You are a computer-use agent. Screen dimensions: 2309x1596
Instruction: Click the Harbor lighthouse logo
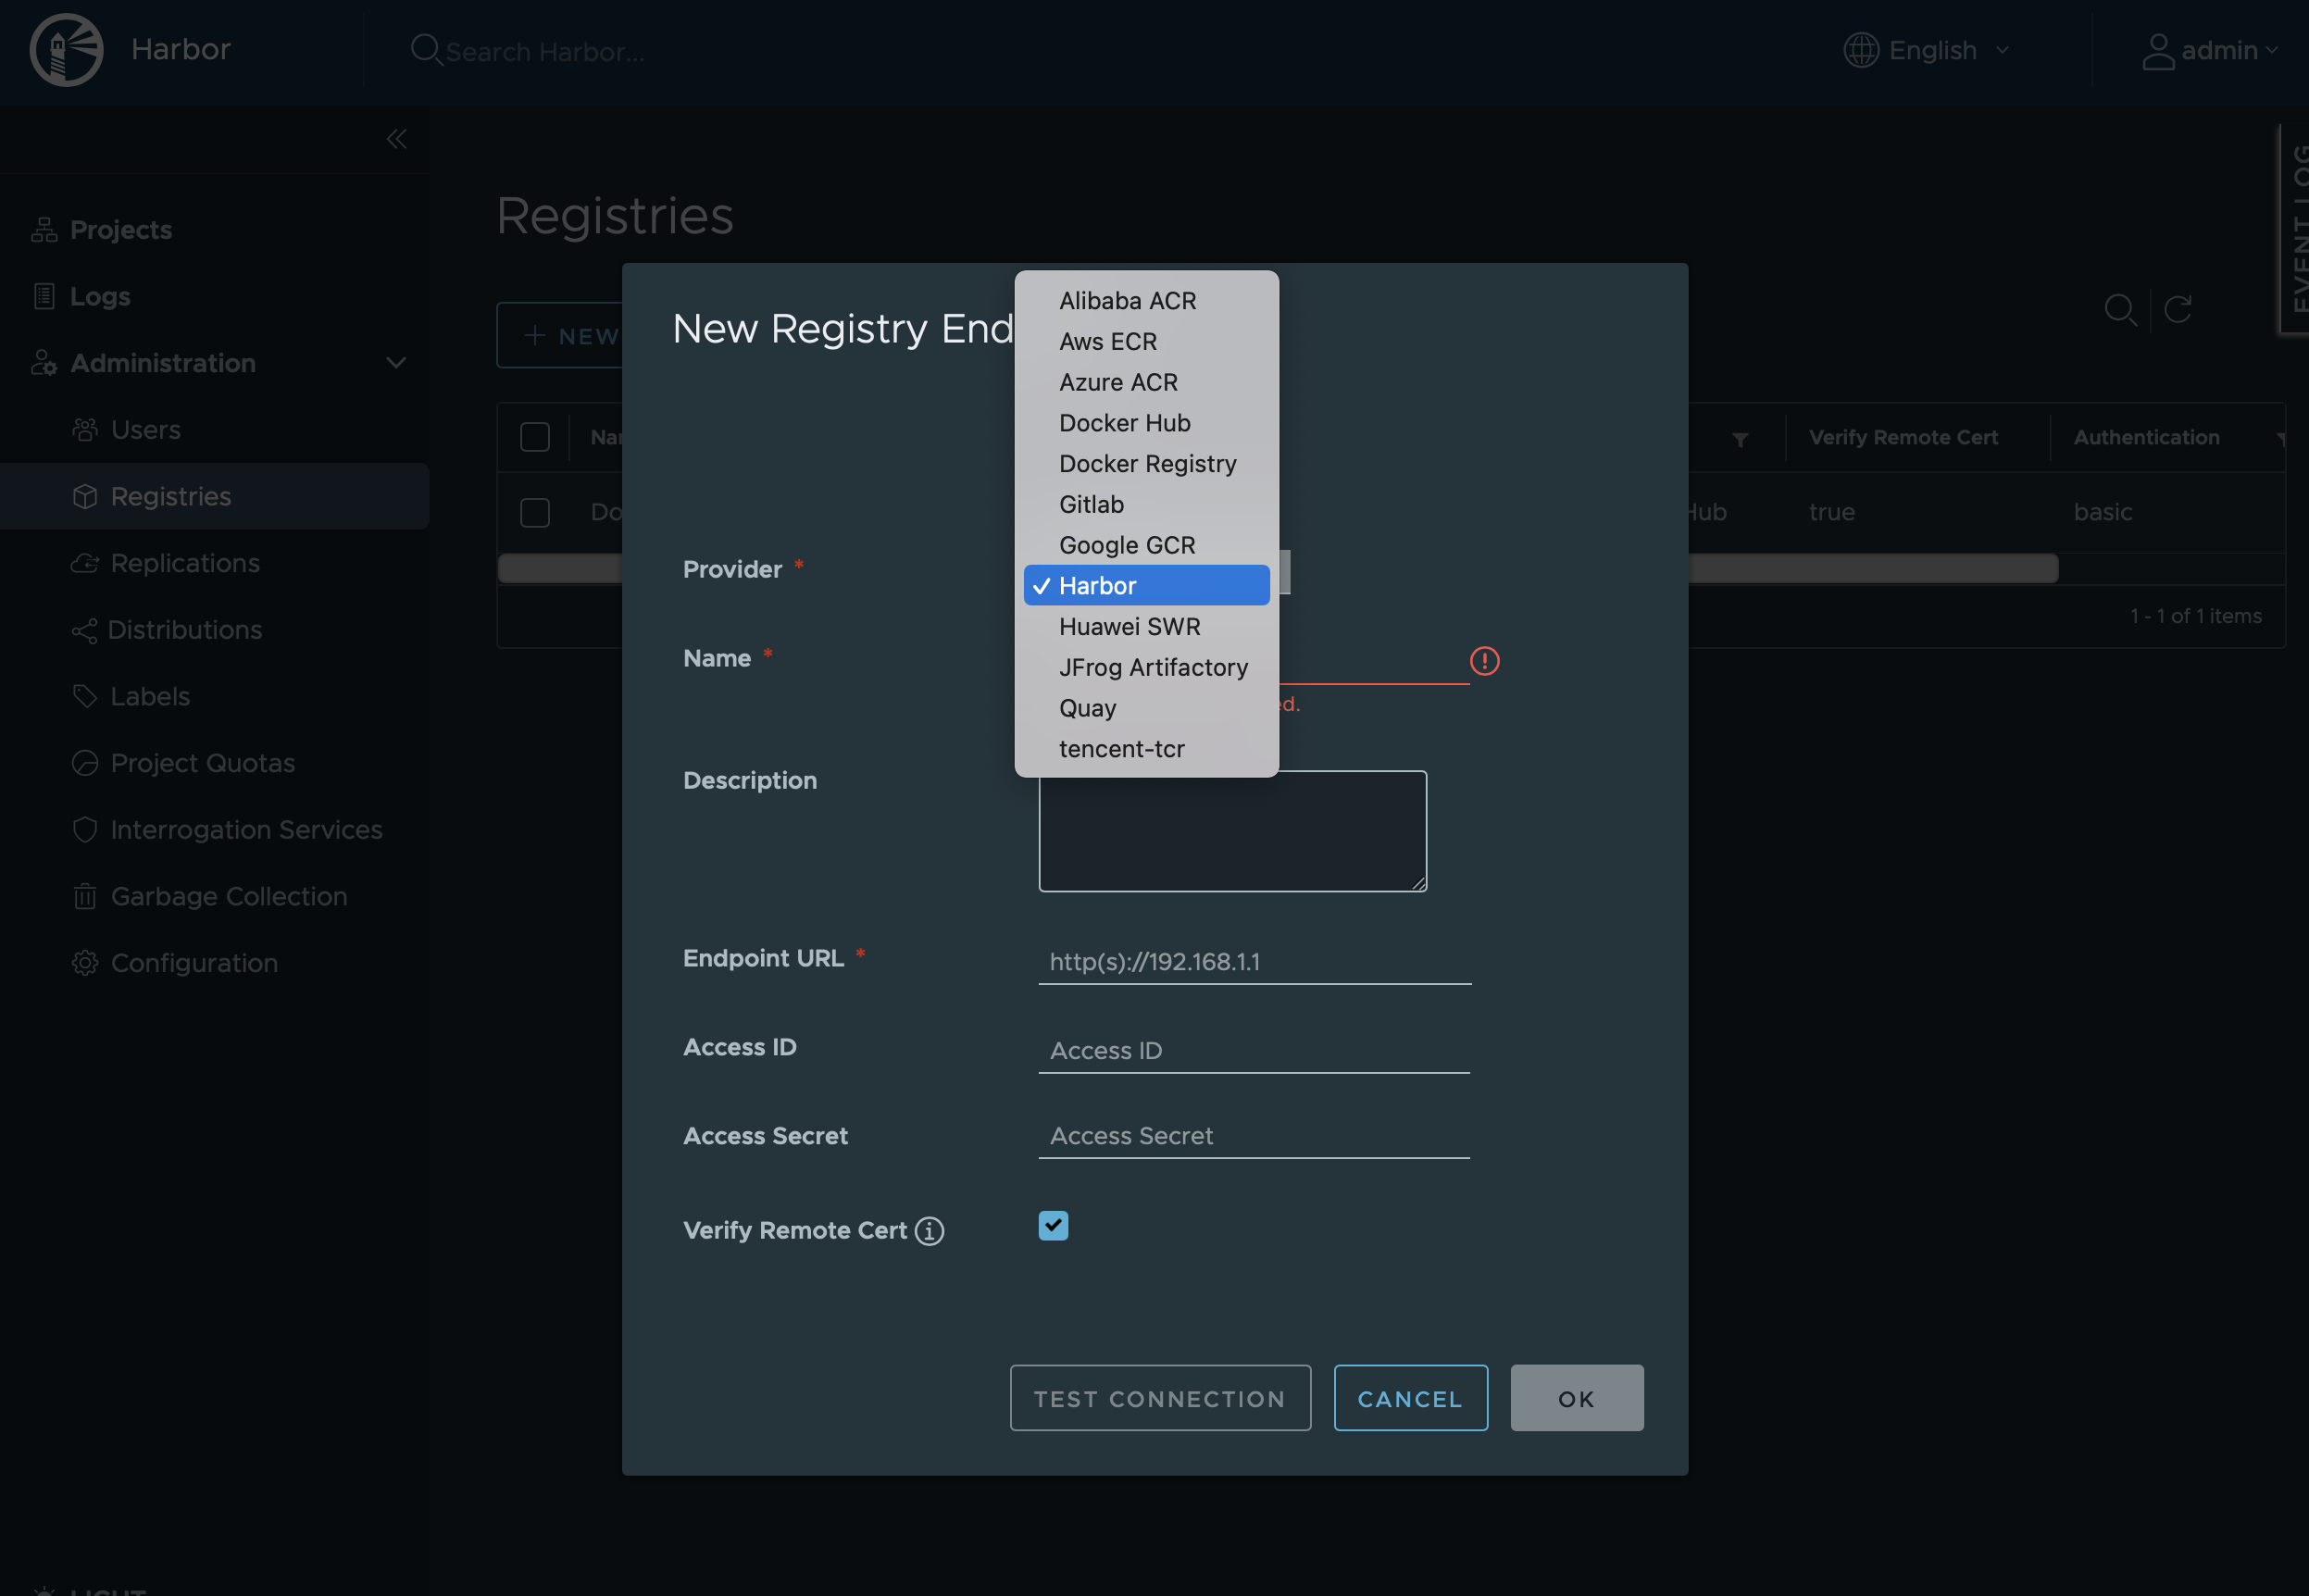pos(66,50)
